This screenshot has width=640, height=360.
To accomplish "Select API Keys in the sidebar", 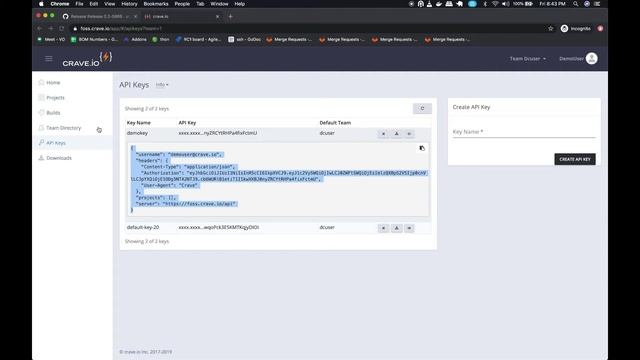I will 56,143.
